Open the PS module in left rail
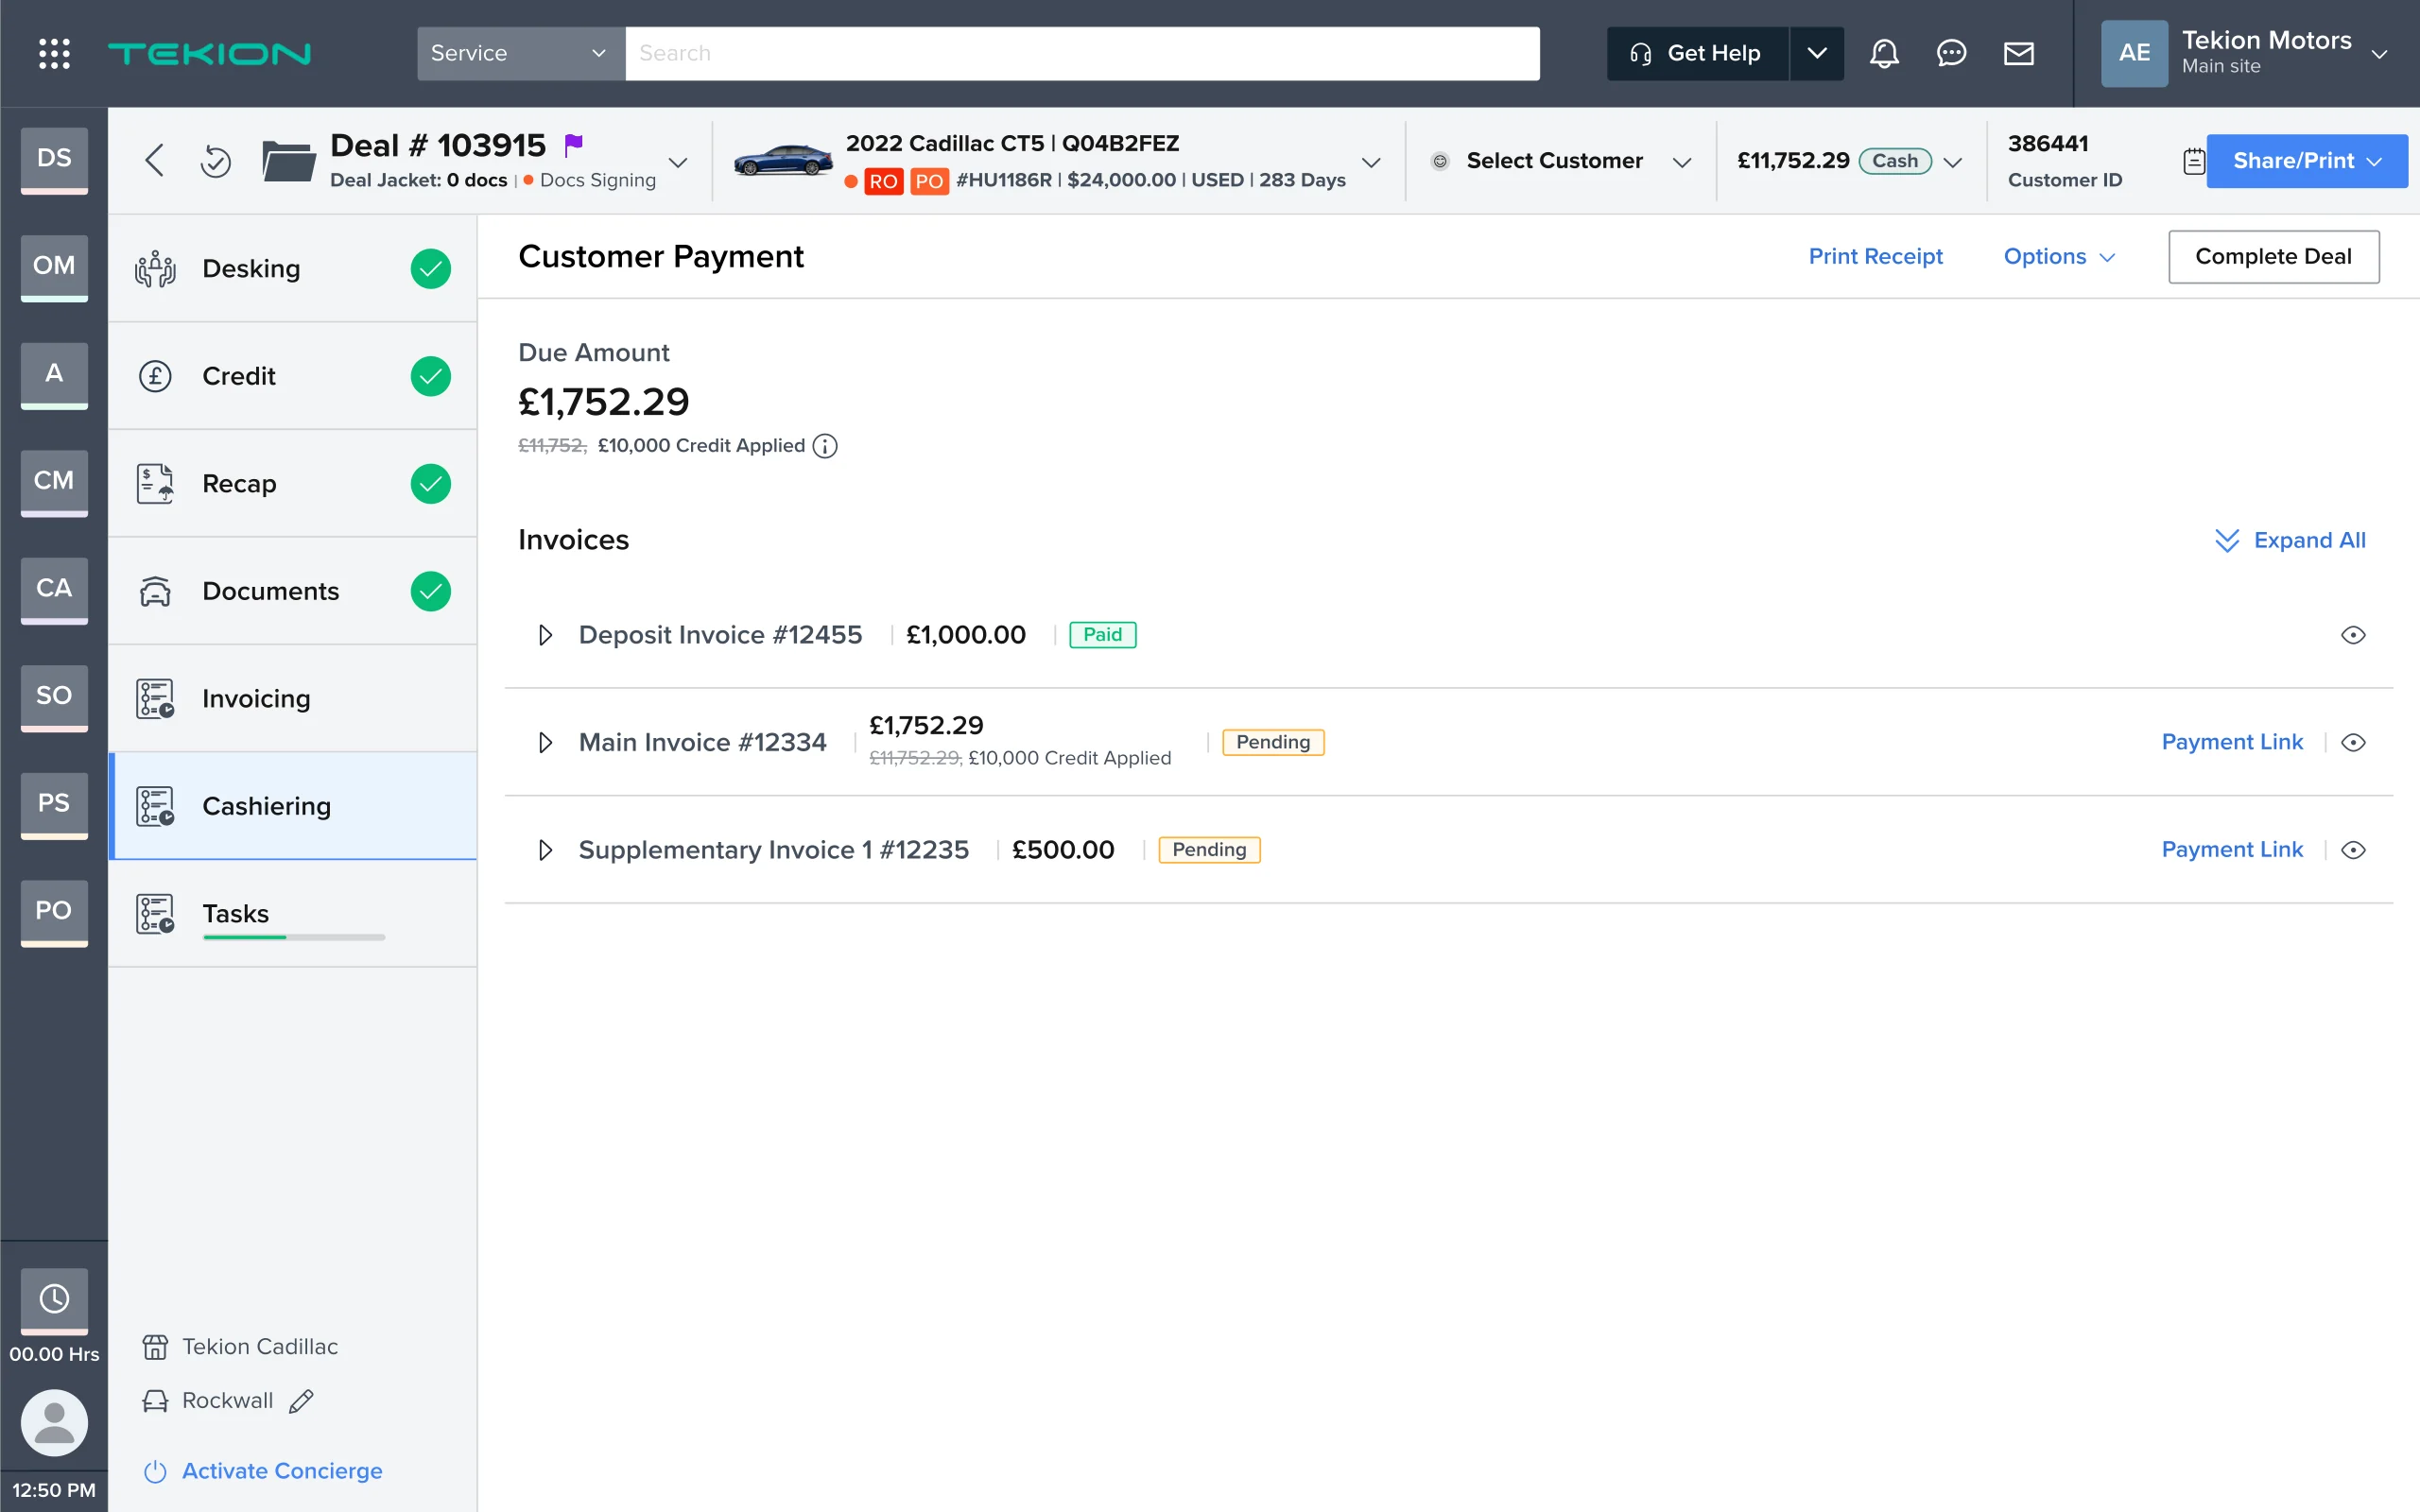This screenshot has width=2420, height=1512. pyautogui.click(x=54, y=804)
